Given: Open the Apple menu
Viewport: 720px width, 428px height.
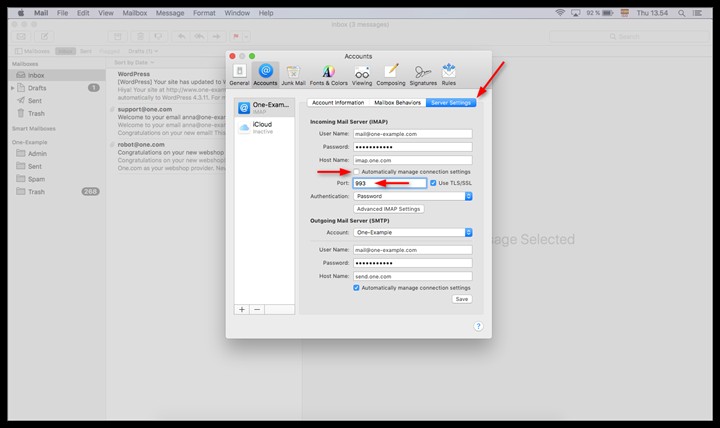Looking at the screenshot, I should [x=21, y=13].
